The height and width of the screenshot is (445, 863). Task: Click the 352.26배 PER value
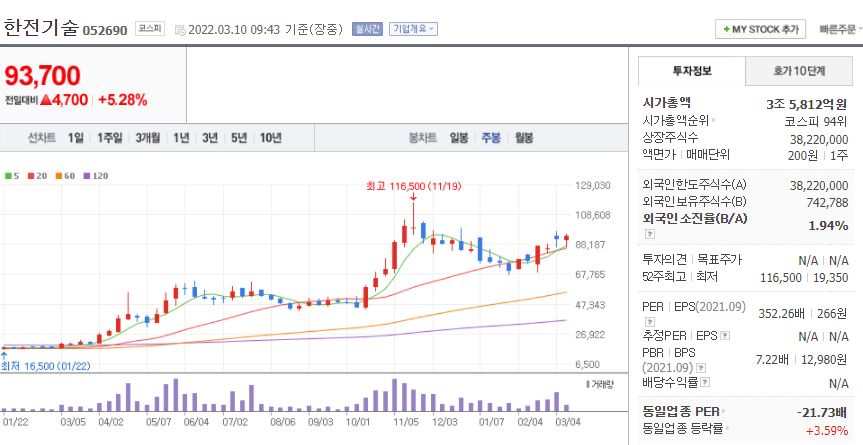782,314
